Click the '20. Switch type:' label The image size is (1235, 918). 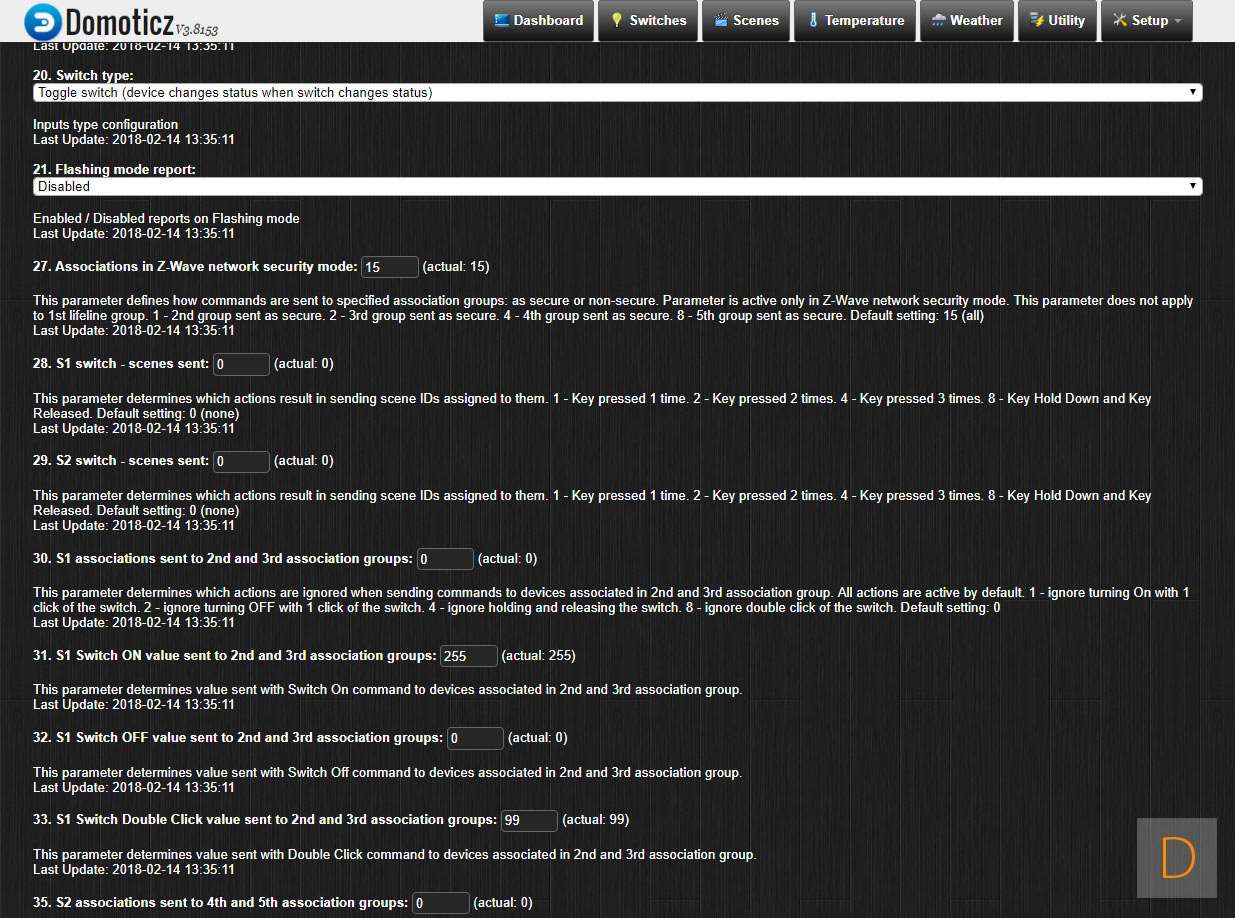click(83, 75)
